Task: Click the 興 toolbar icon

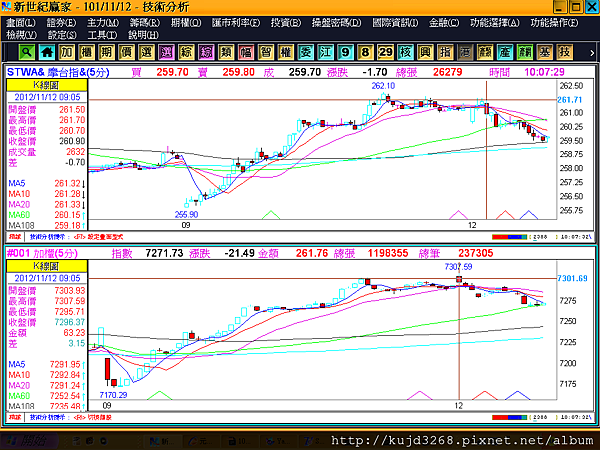Action: tap(425, 52)
